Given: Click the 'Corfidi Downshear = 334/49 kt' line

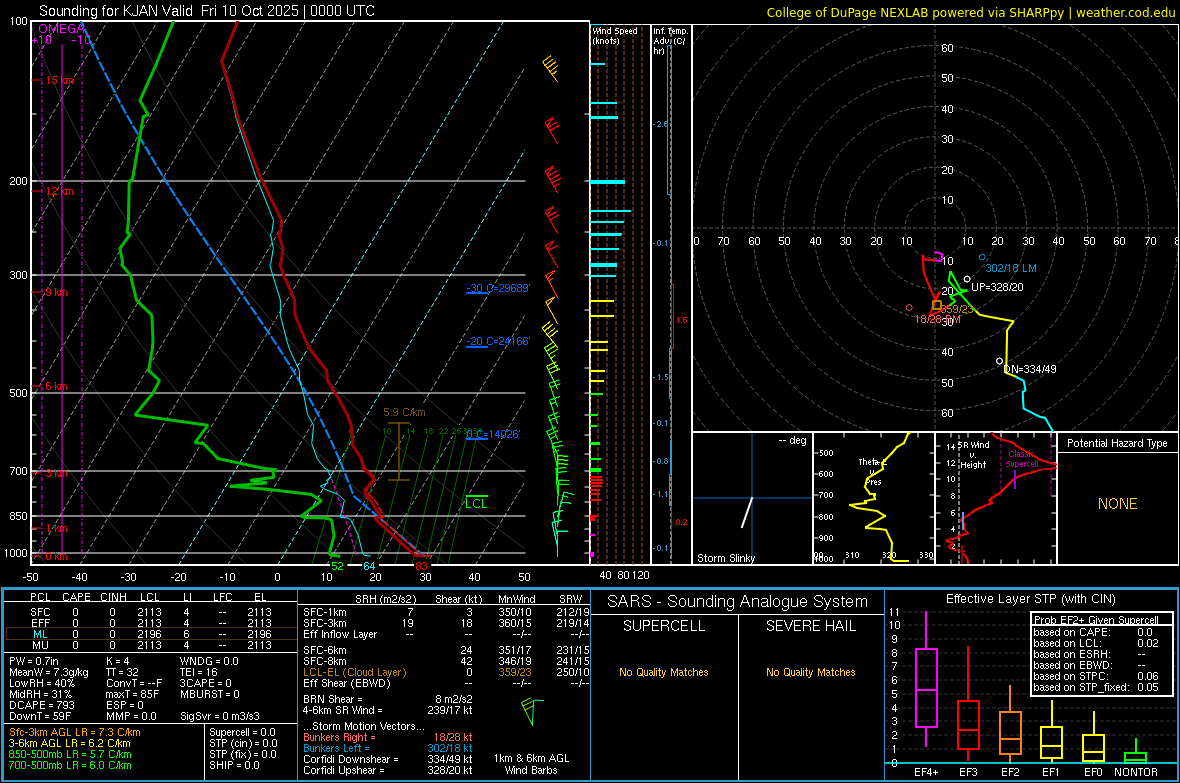Looking at the screenshot, I should tap(388, 759).
